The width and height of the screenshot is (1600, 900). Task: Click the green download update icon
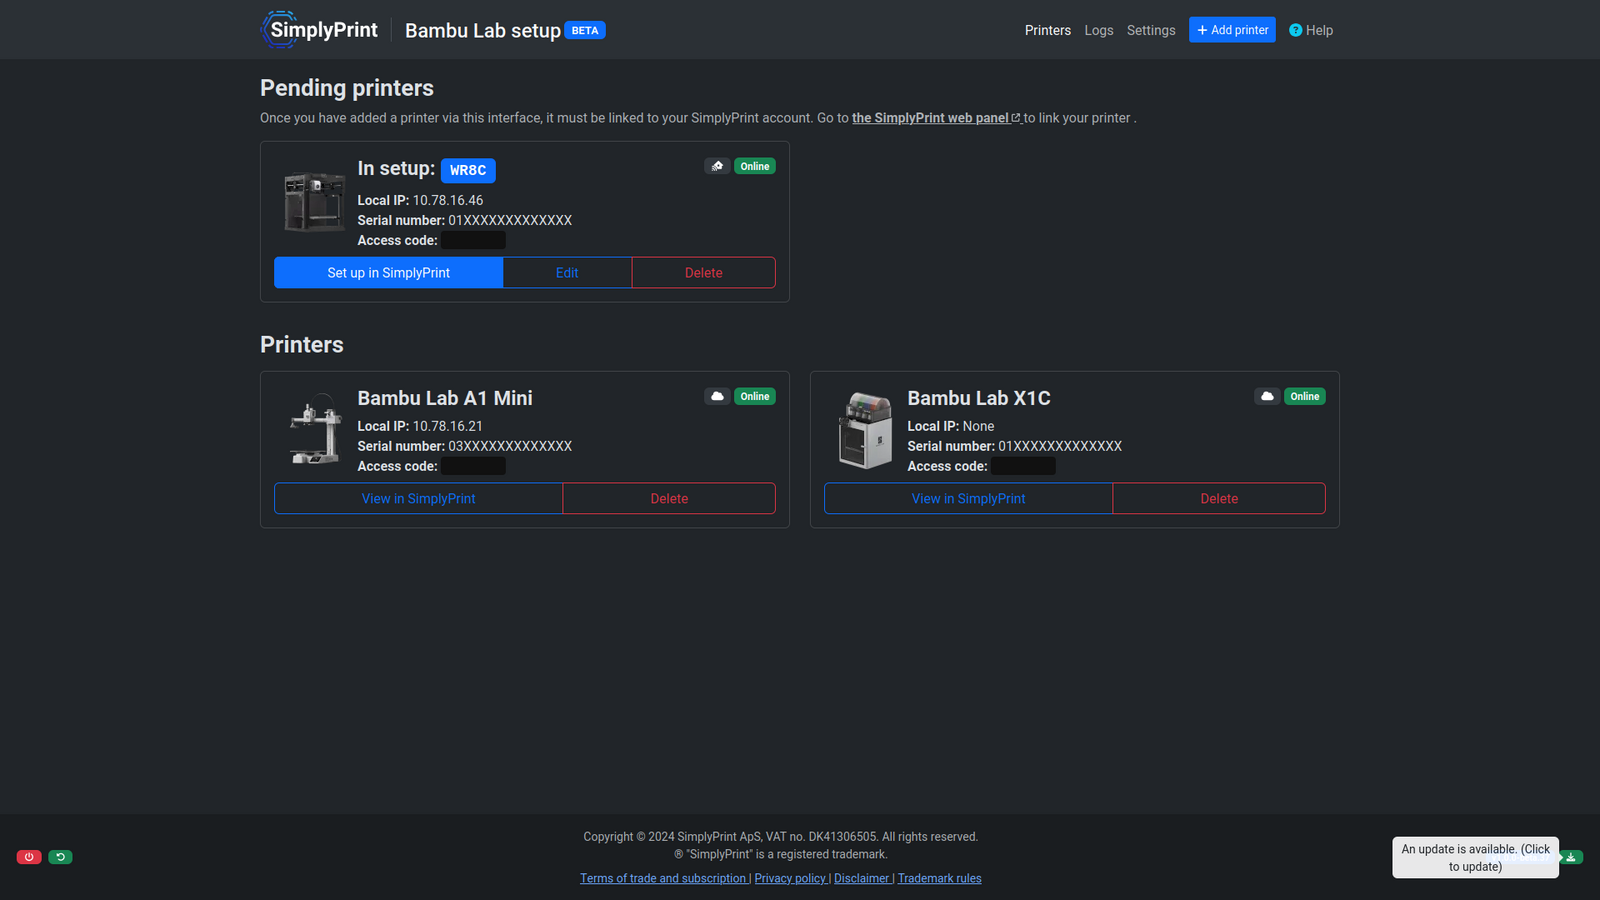1571,857
